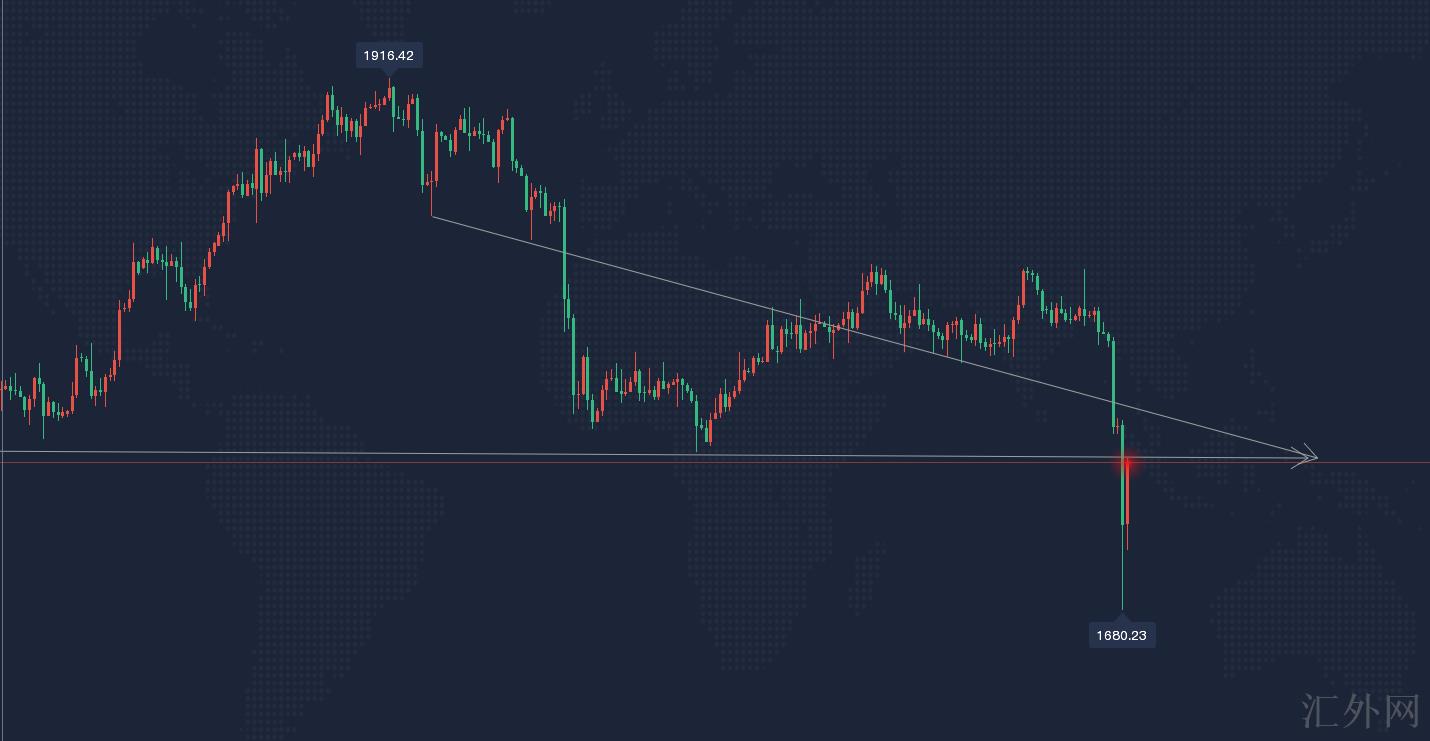Select the latest red candlestick on the right
Screen dimensions: 1430x741
click(1127, 495)
